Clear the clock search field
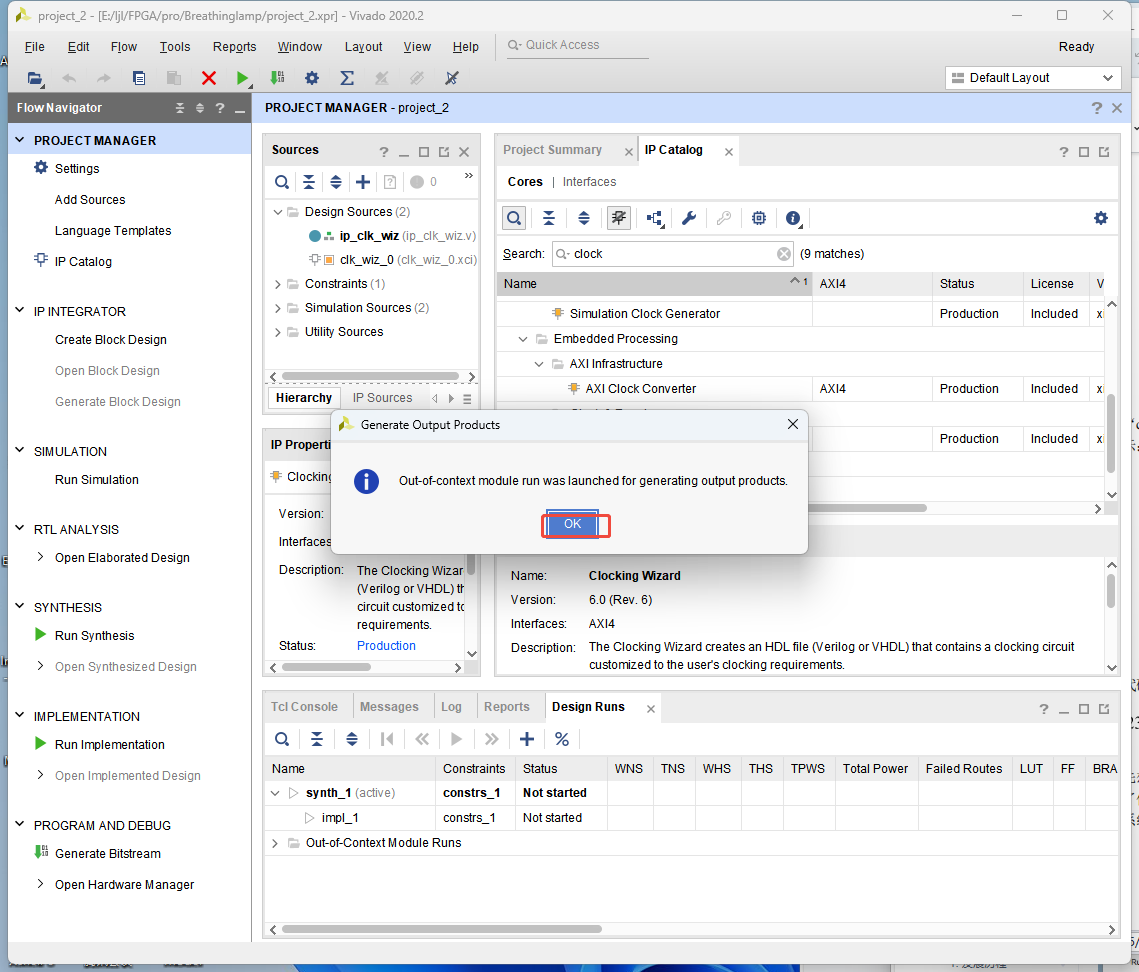 [x=783, y=254]
